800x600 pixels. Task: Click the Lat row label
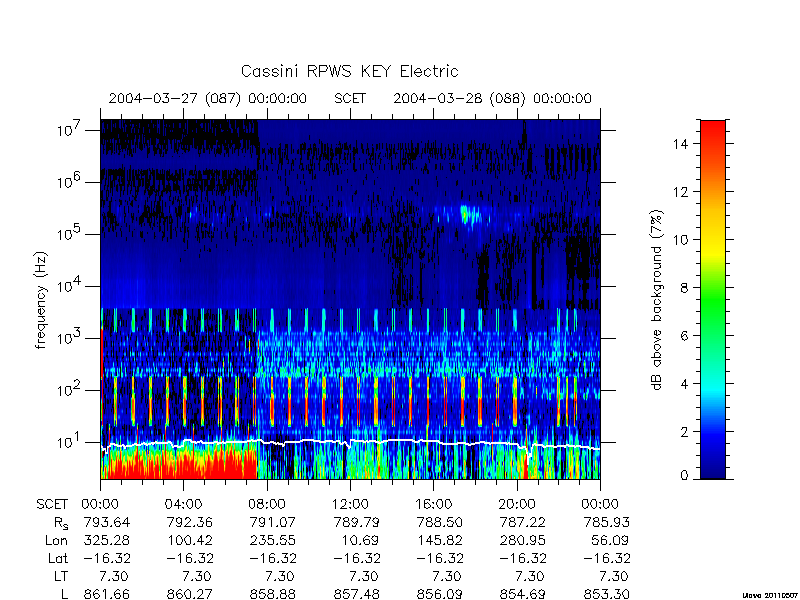click(x=58, y=558)
